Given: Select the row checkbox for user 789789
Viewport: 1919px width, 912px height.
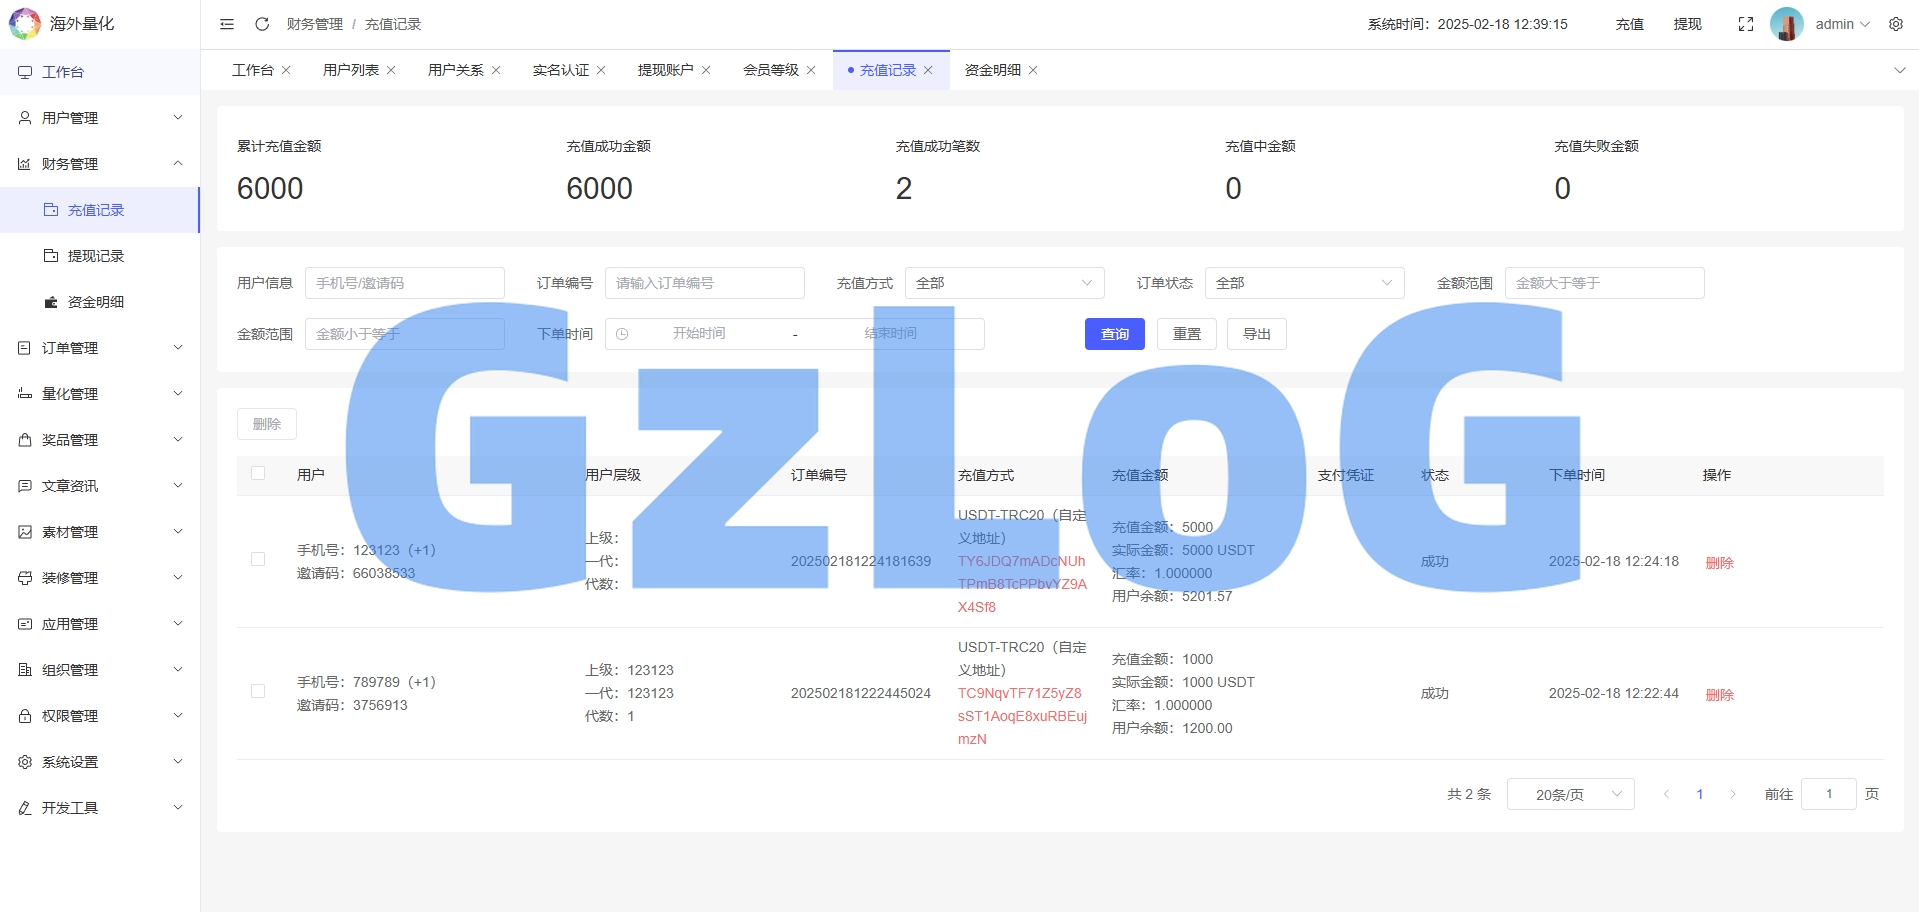Looking at the screenshot, I should point(258,692).
